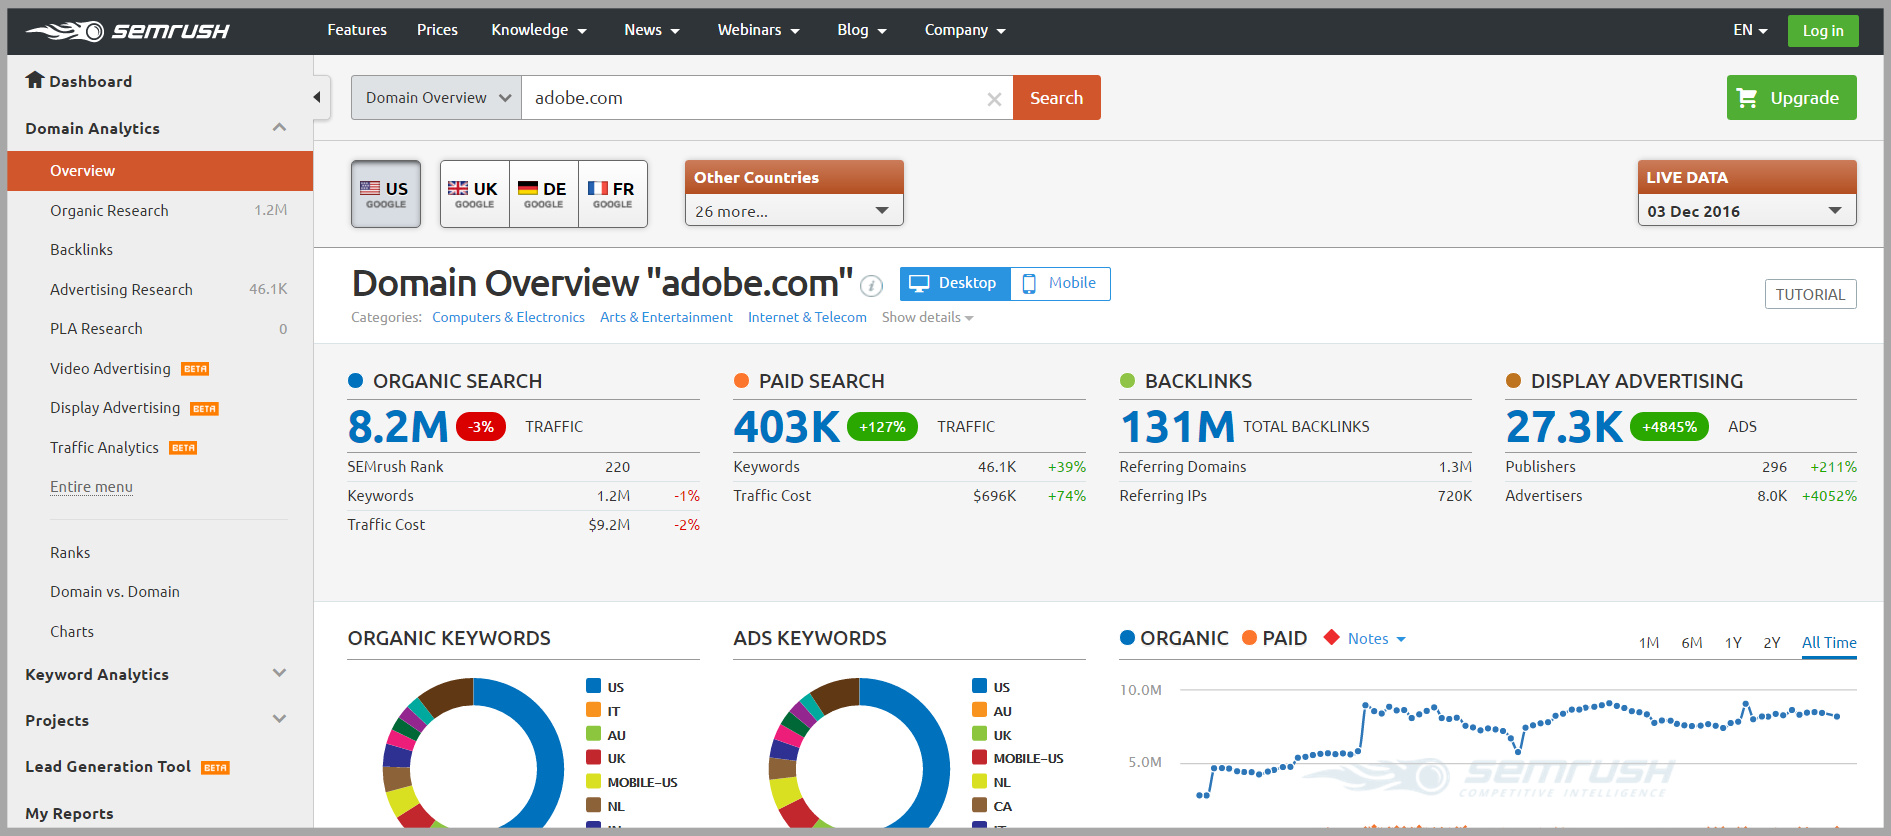The height and width of the screenshot is (836, 1891).
Task: Click the 8.2M organic traffic value
Action: pyautogui.click(x=398, y=427)
